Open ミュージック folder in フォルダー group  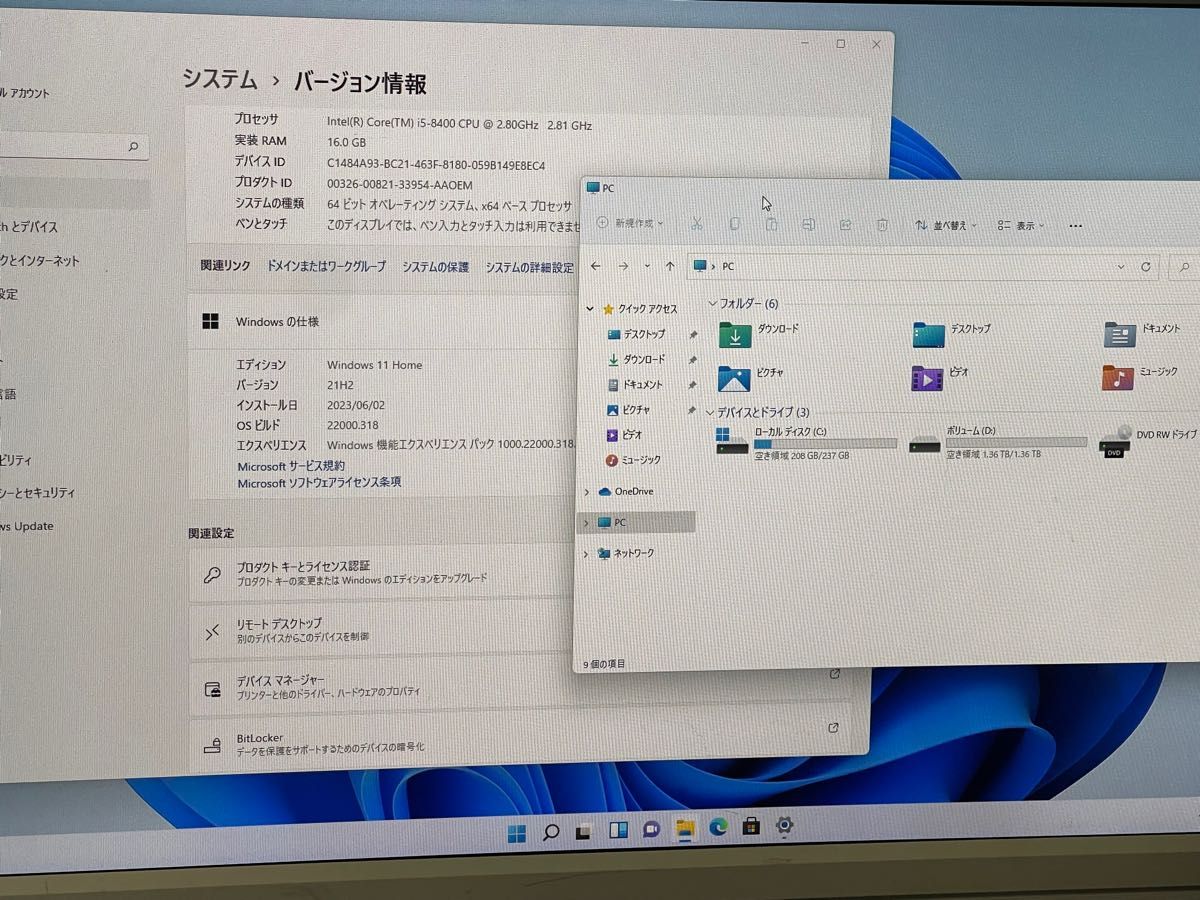[x=1140, y=376]
